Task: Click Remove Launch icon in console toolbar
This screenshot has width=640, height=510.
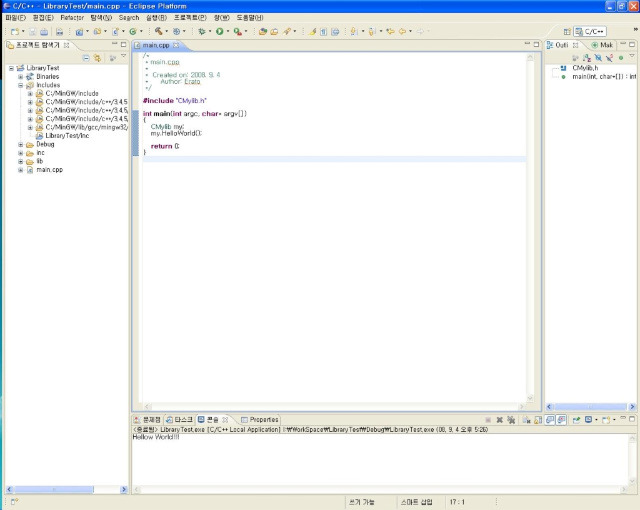Action: (x=500, y=419)
